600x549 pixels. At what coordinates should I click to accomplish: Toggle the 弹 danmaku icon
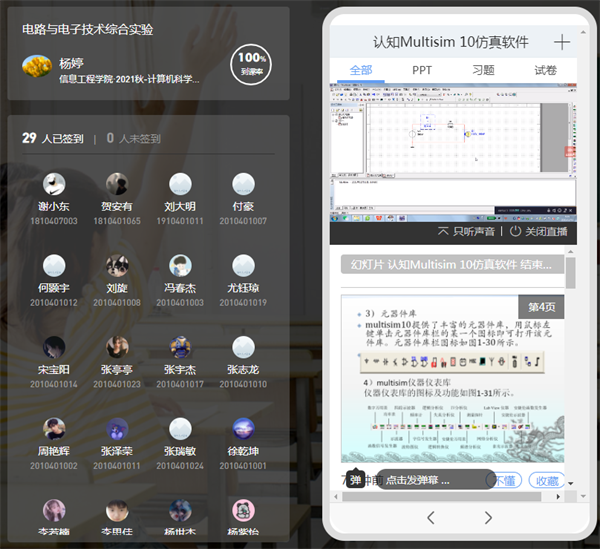coord(355,480)
